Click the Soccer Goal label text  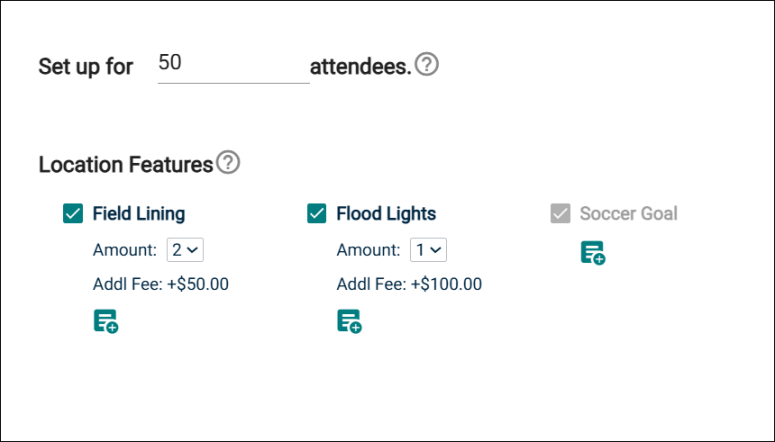tap(629, 214)
